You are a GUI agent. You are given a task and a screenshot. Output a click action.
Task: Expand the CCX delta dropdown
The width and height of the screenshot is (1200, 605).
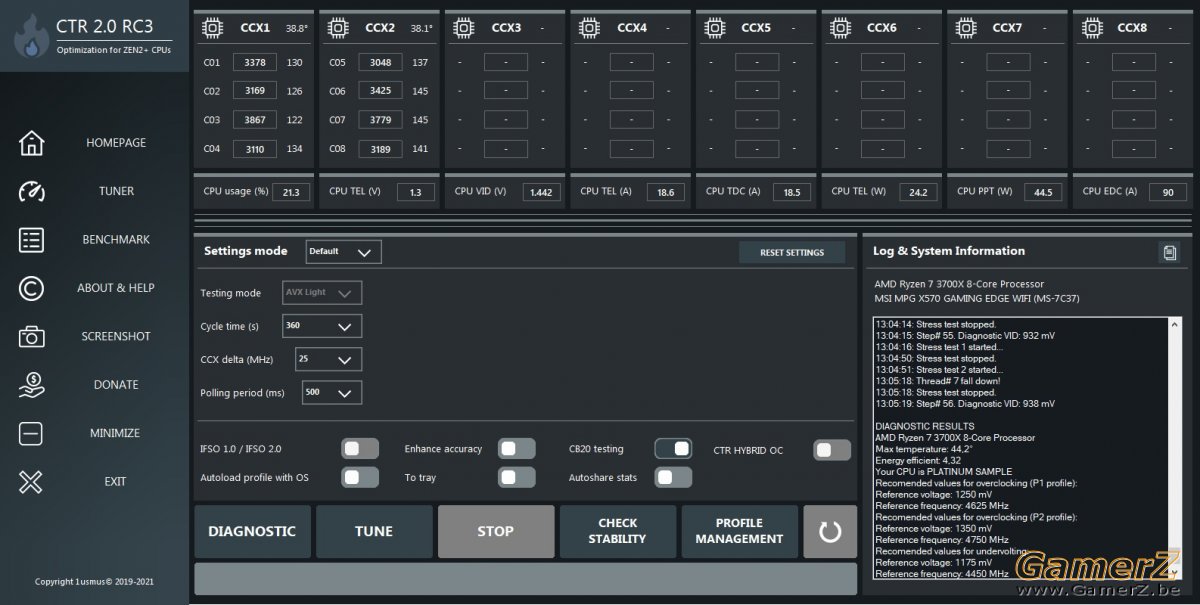(x=328, y=359)
